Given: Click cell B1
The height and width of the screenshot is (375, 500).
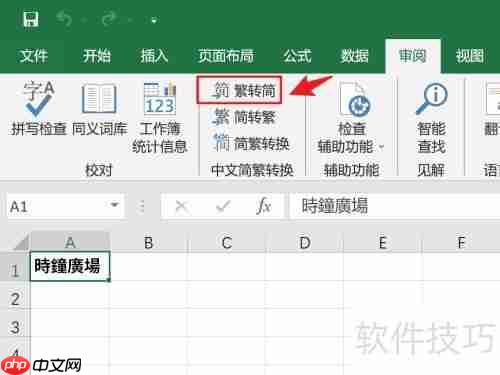Looking at the screenshot, I should tap(149, 267).
